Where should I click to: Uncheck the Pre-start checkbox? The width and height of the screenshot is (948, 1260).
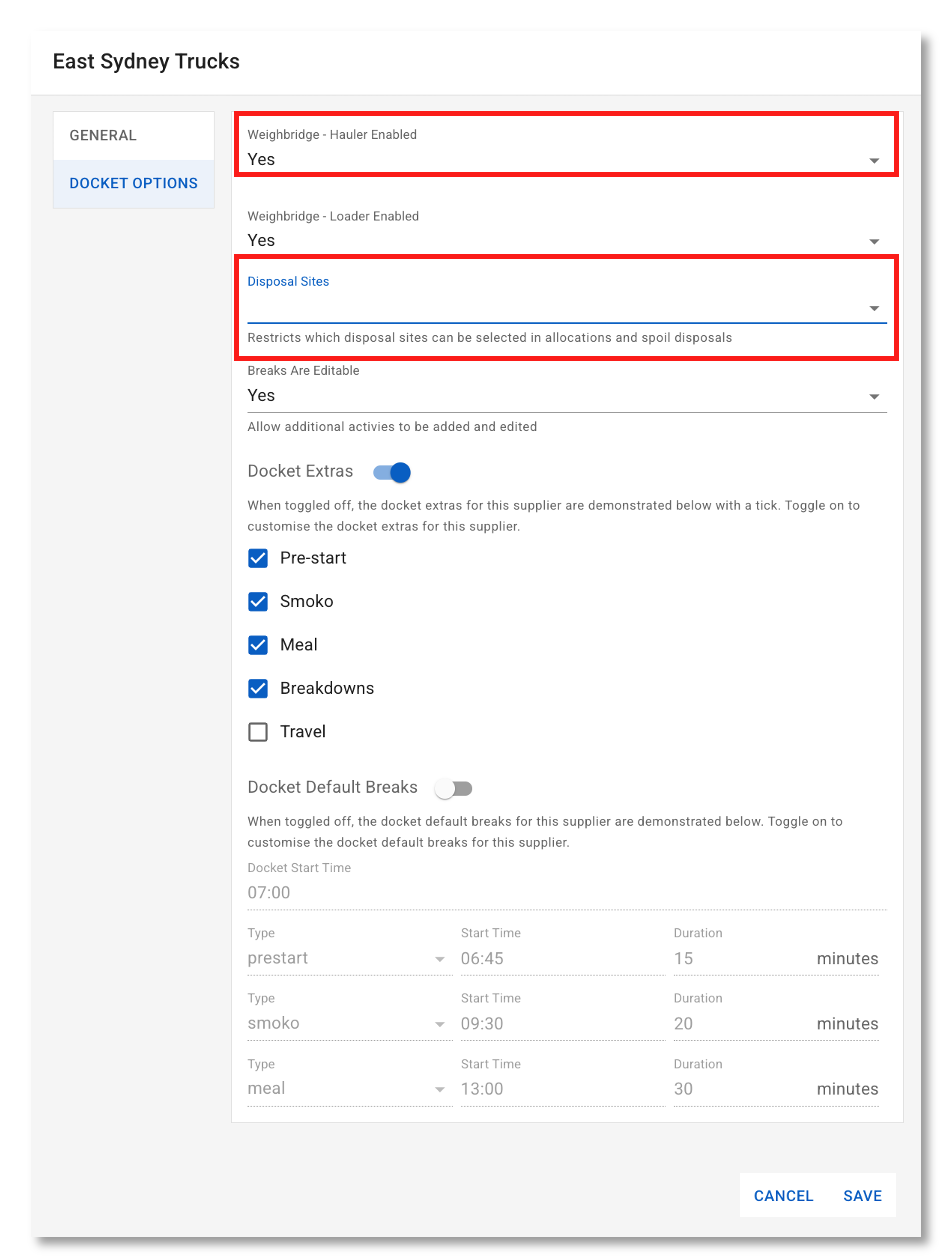(258, 558)
